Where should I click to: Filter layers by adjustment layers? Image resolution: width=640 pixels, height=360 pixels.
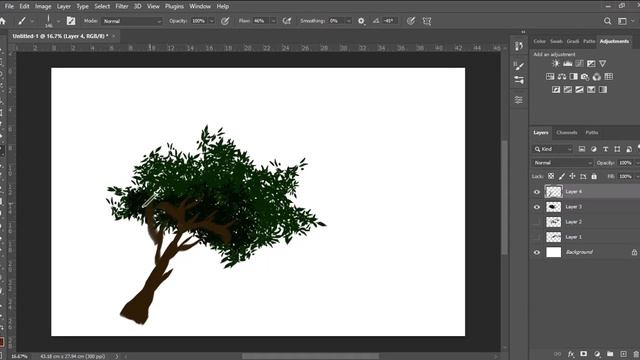[593, 149]
